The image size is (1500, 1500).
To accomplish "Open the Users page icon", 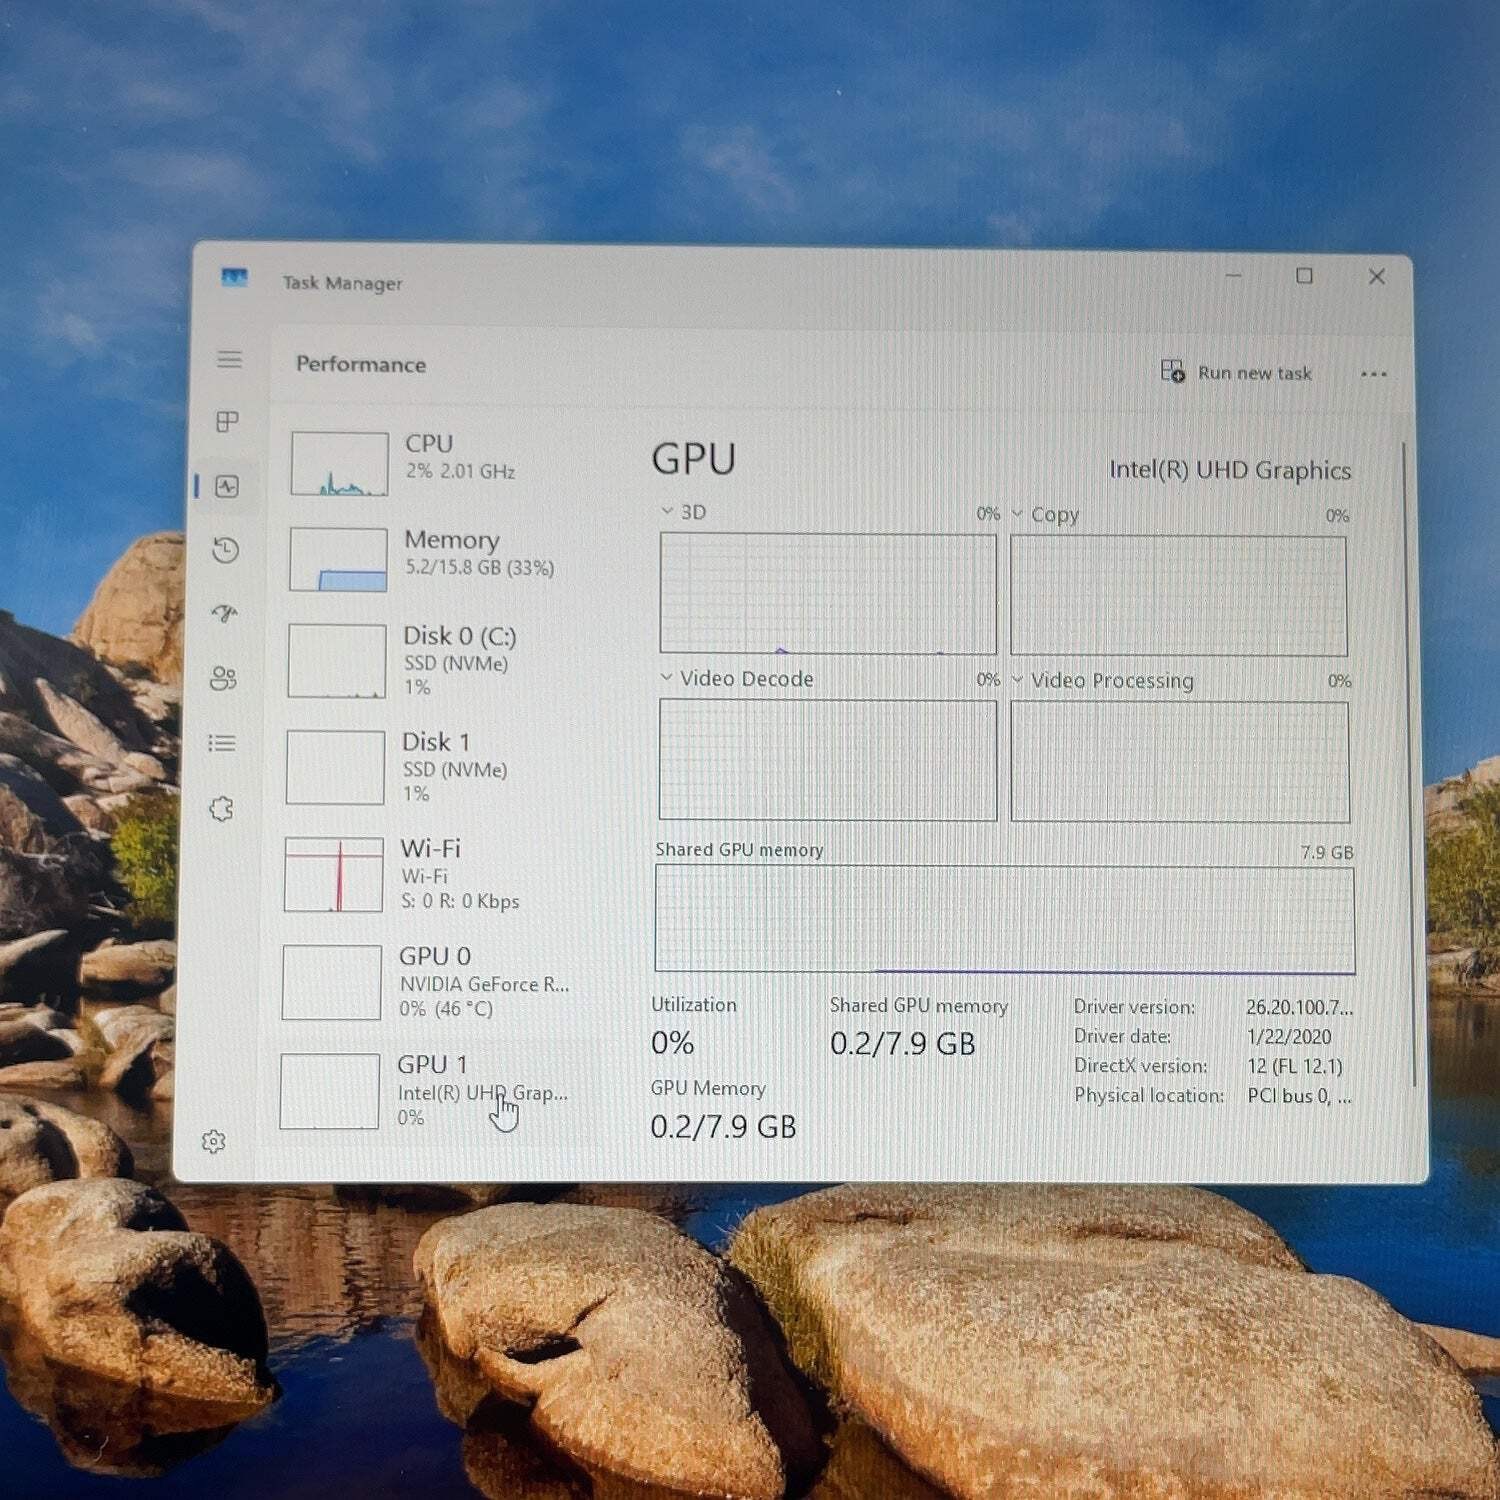I will point(224,679).
